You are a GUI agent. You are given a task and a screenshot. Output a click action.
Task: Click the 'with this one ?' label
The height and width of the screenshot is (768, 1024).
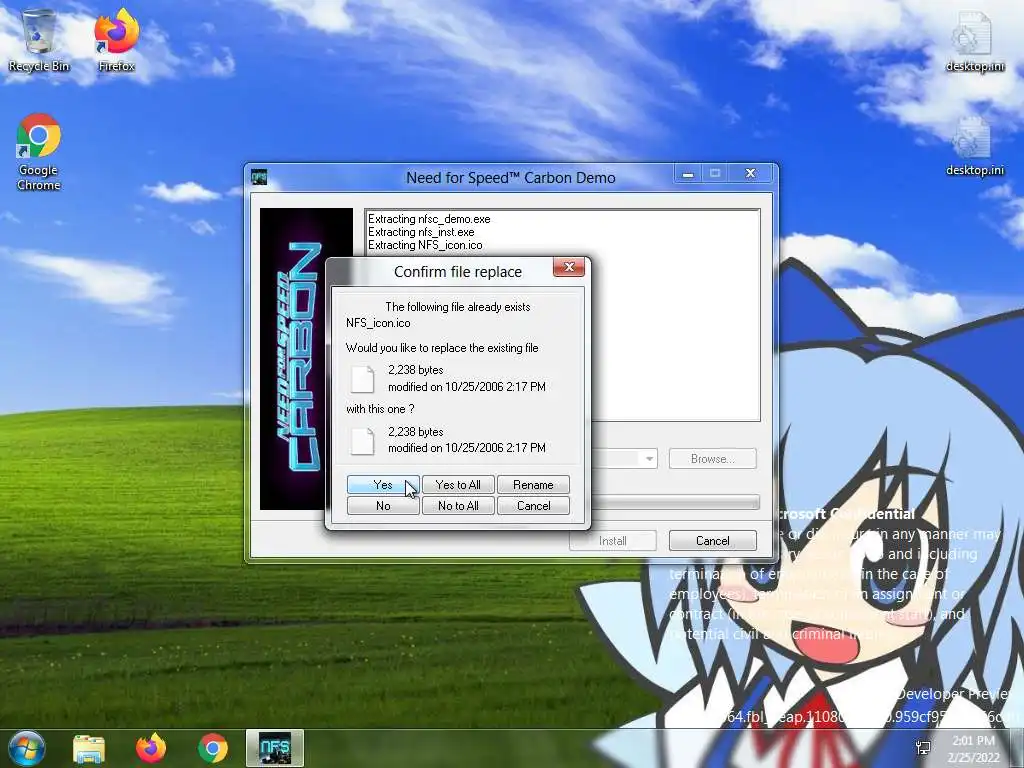click(380, 409)
